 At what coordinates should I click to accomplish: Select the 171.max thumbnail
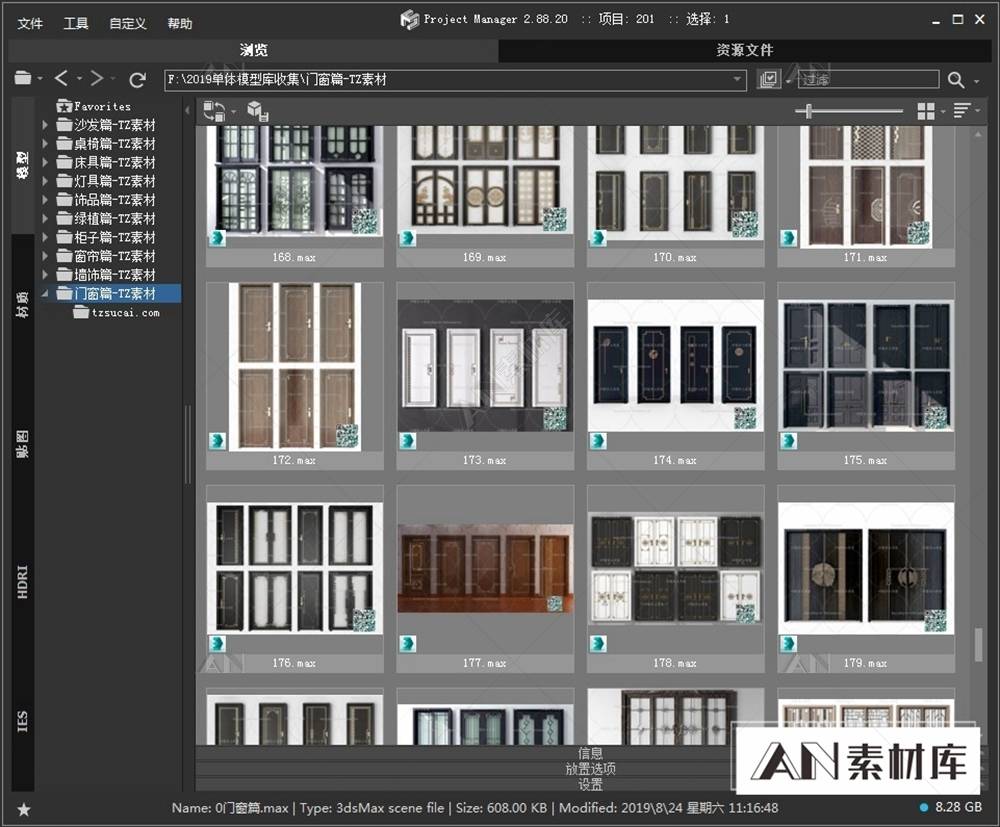pos(865,194)
